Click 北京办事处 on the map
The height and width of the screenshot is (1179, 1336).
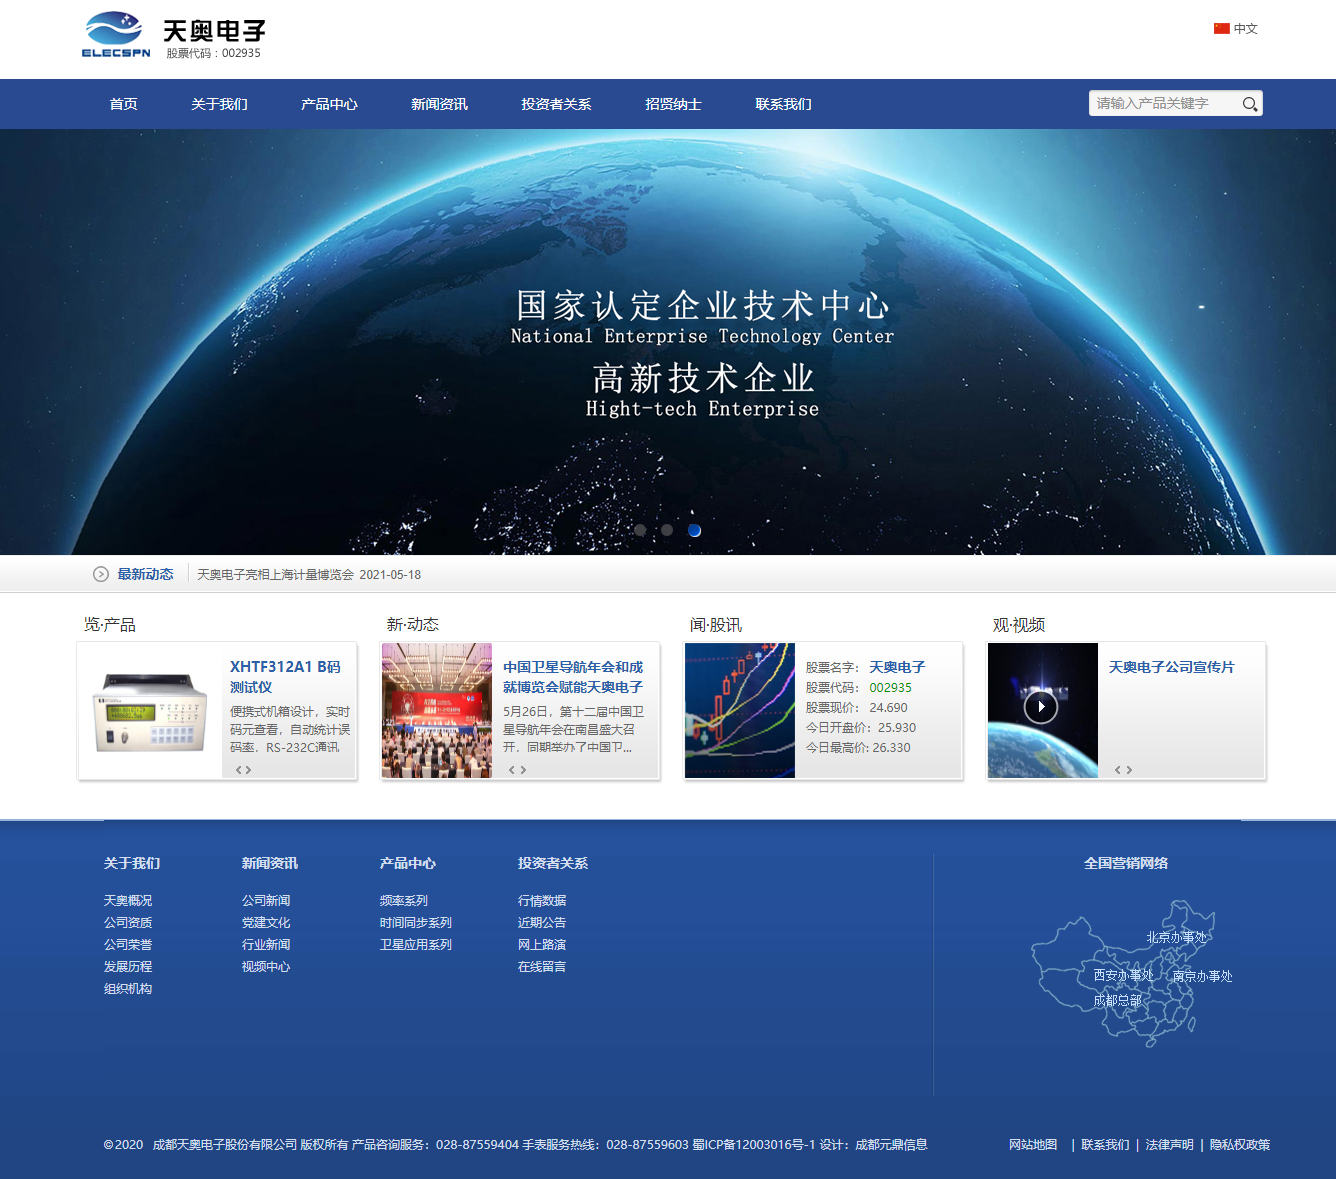[x=1177, y=938]
